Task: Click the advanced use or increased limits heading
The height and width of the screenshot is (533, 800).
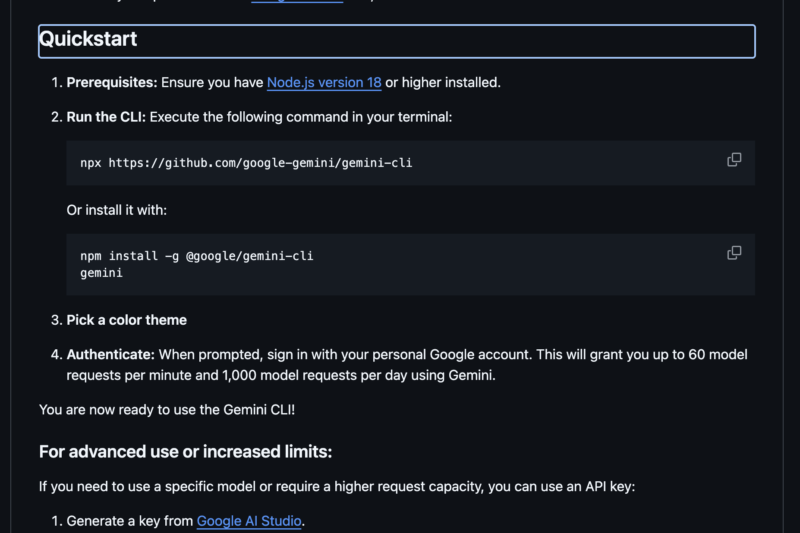Action: pos(185,451)
